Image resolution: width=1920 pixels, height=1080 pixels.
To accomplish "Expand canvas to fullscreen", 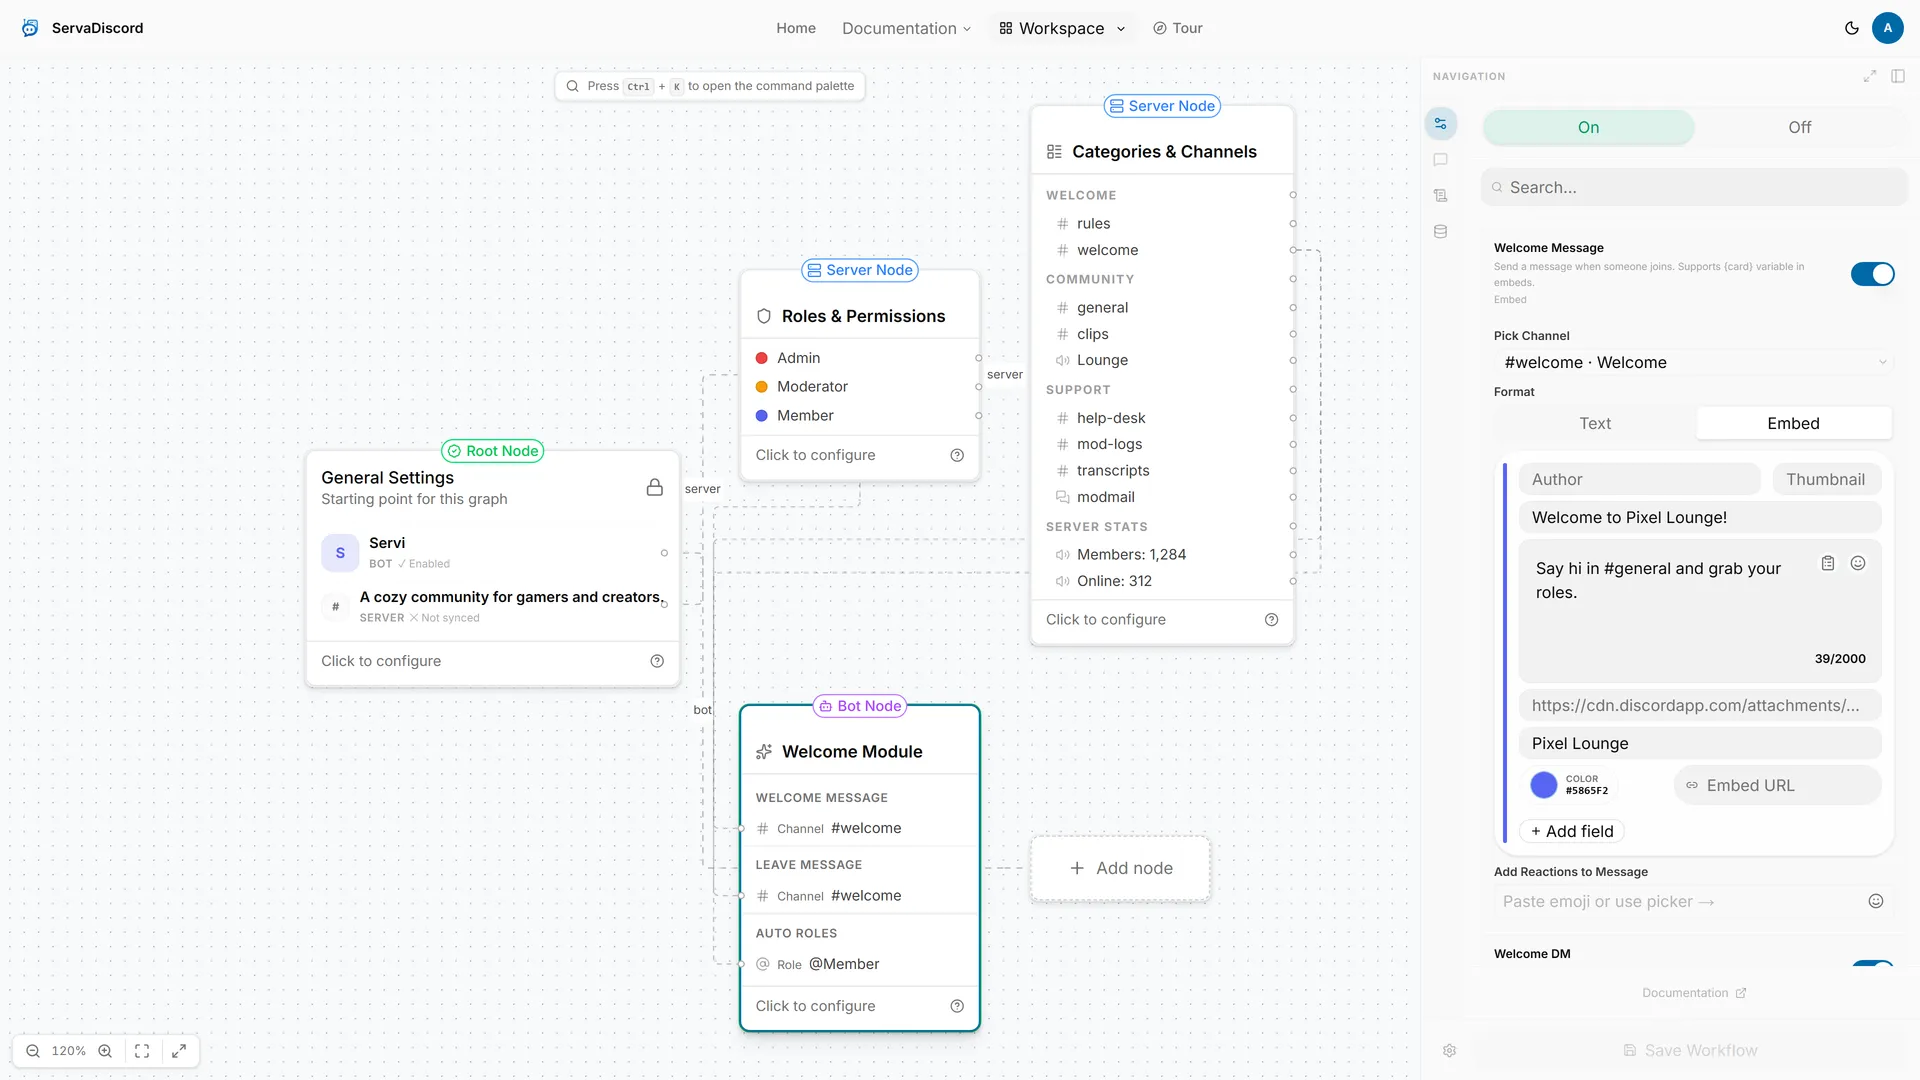I will (179, 1051).
